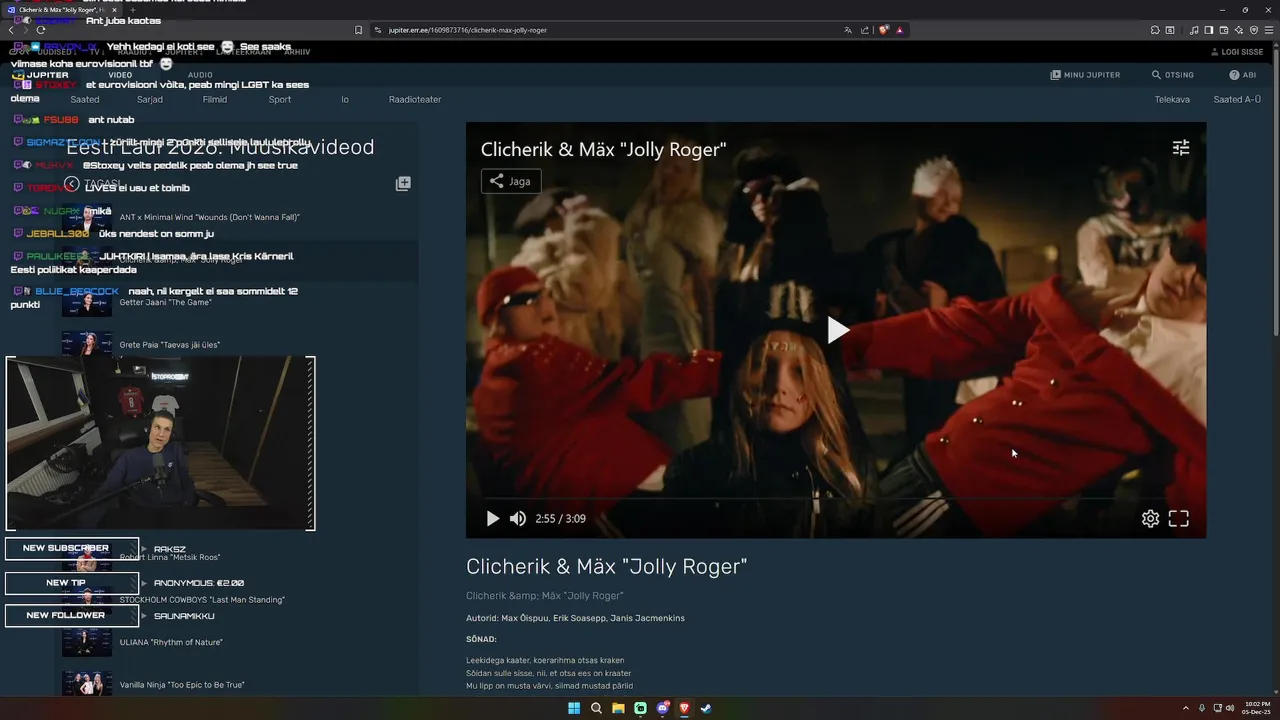Open the Minu Jupiter section

(x=1085, y=75)
